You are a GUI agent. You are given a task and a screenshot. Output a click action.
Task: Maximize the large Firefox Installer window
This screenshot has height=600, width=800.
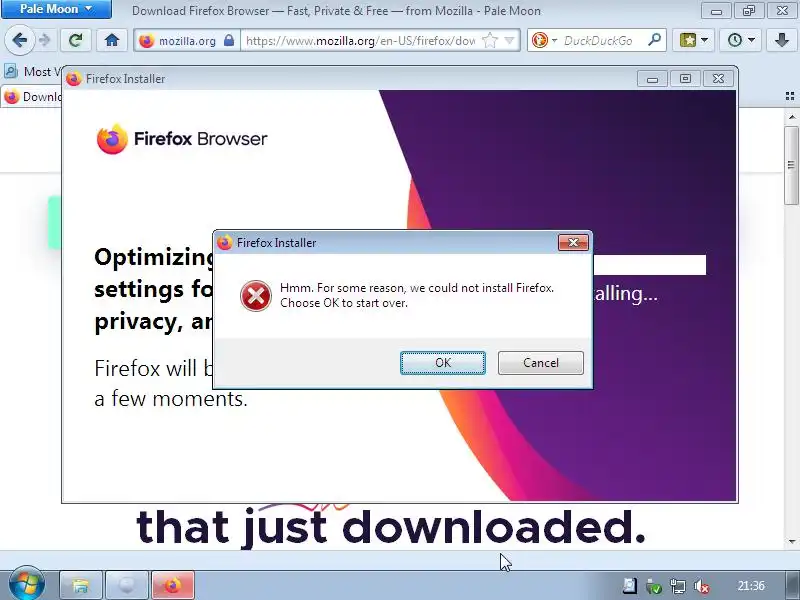pyautogui.click(x=685, y=79)
